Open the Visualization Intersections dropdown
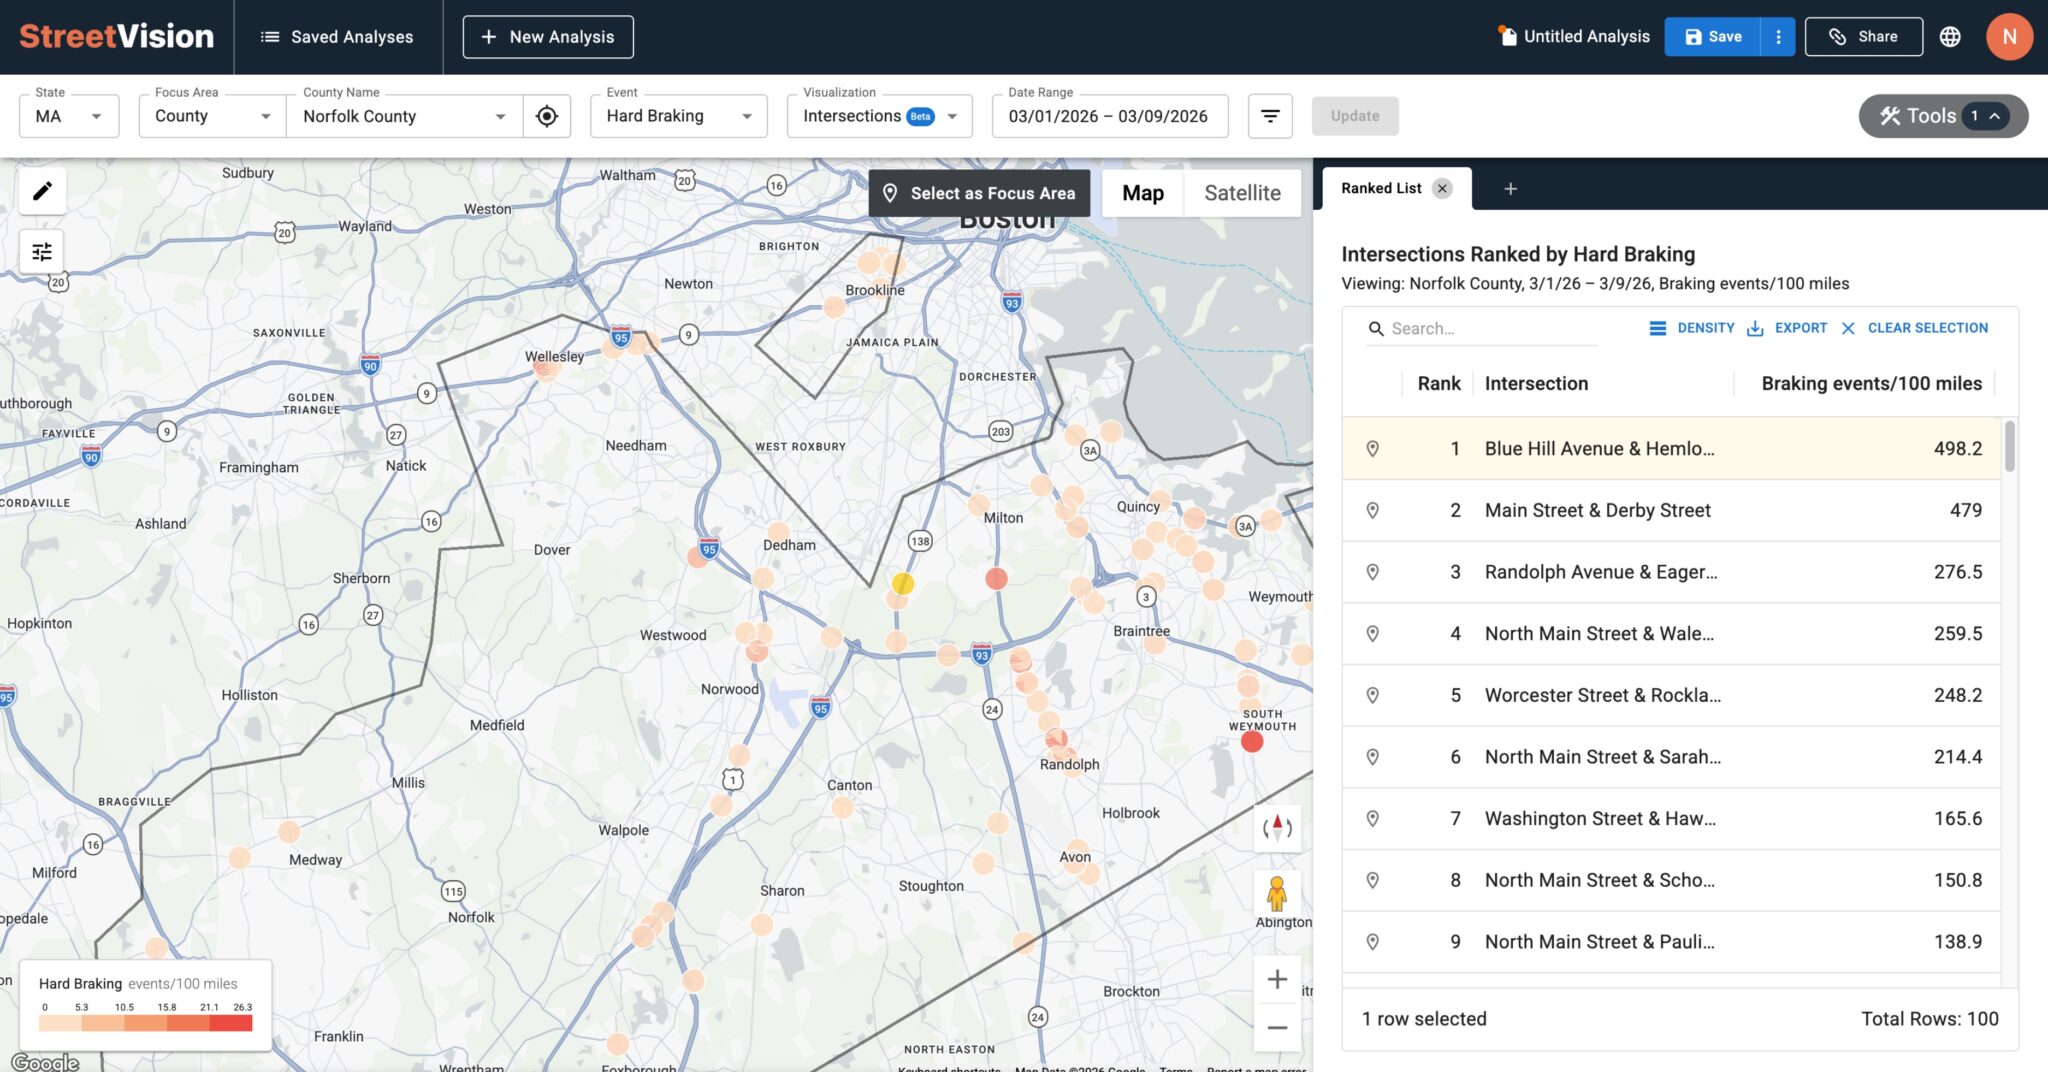This screenshot has height=1072, width=2048. (x=879, y=116)
